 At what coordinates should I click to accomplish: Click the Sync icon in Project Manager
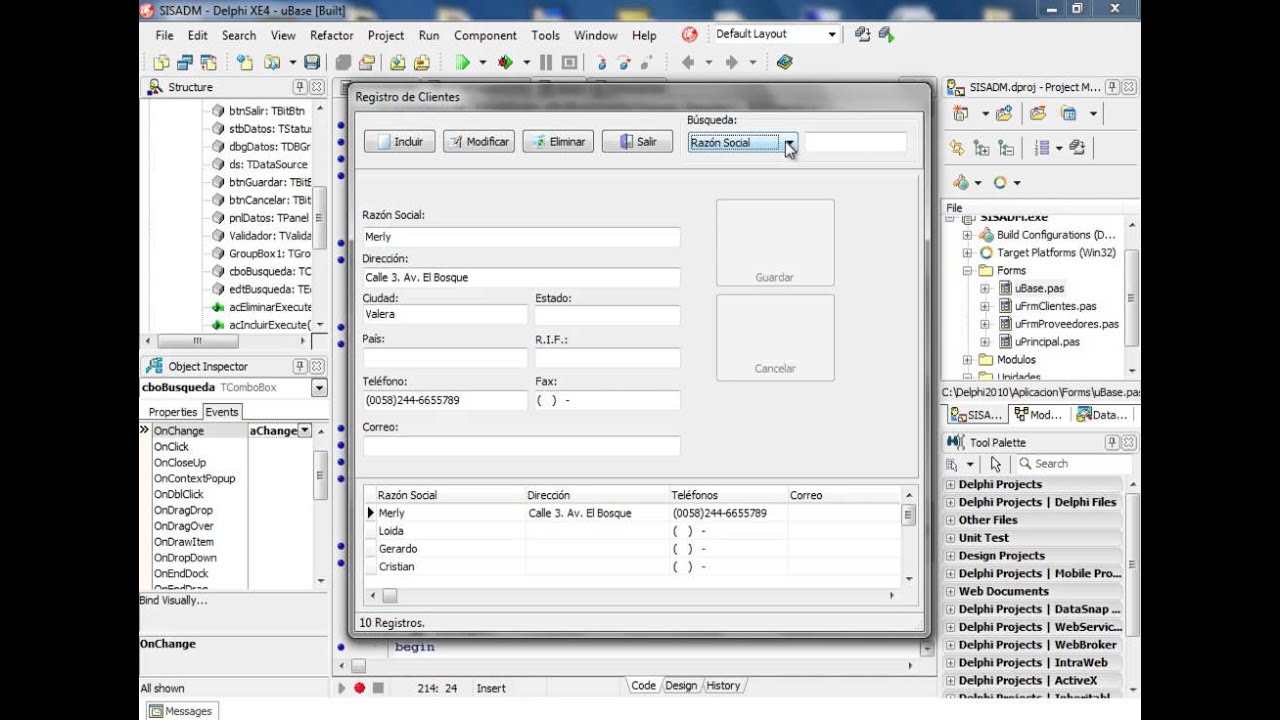coord(958,148)
